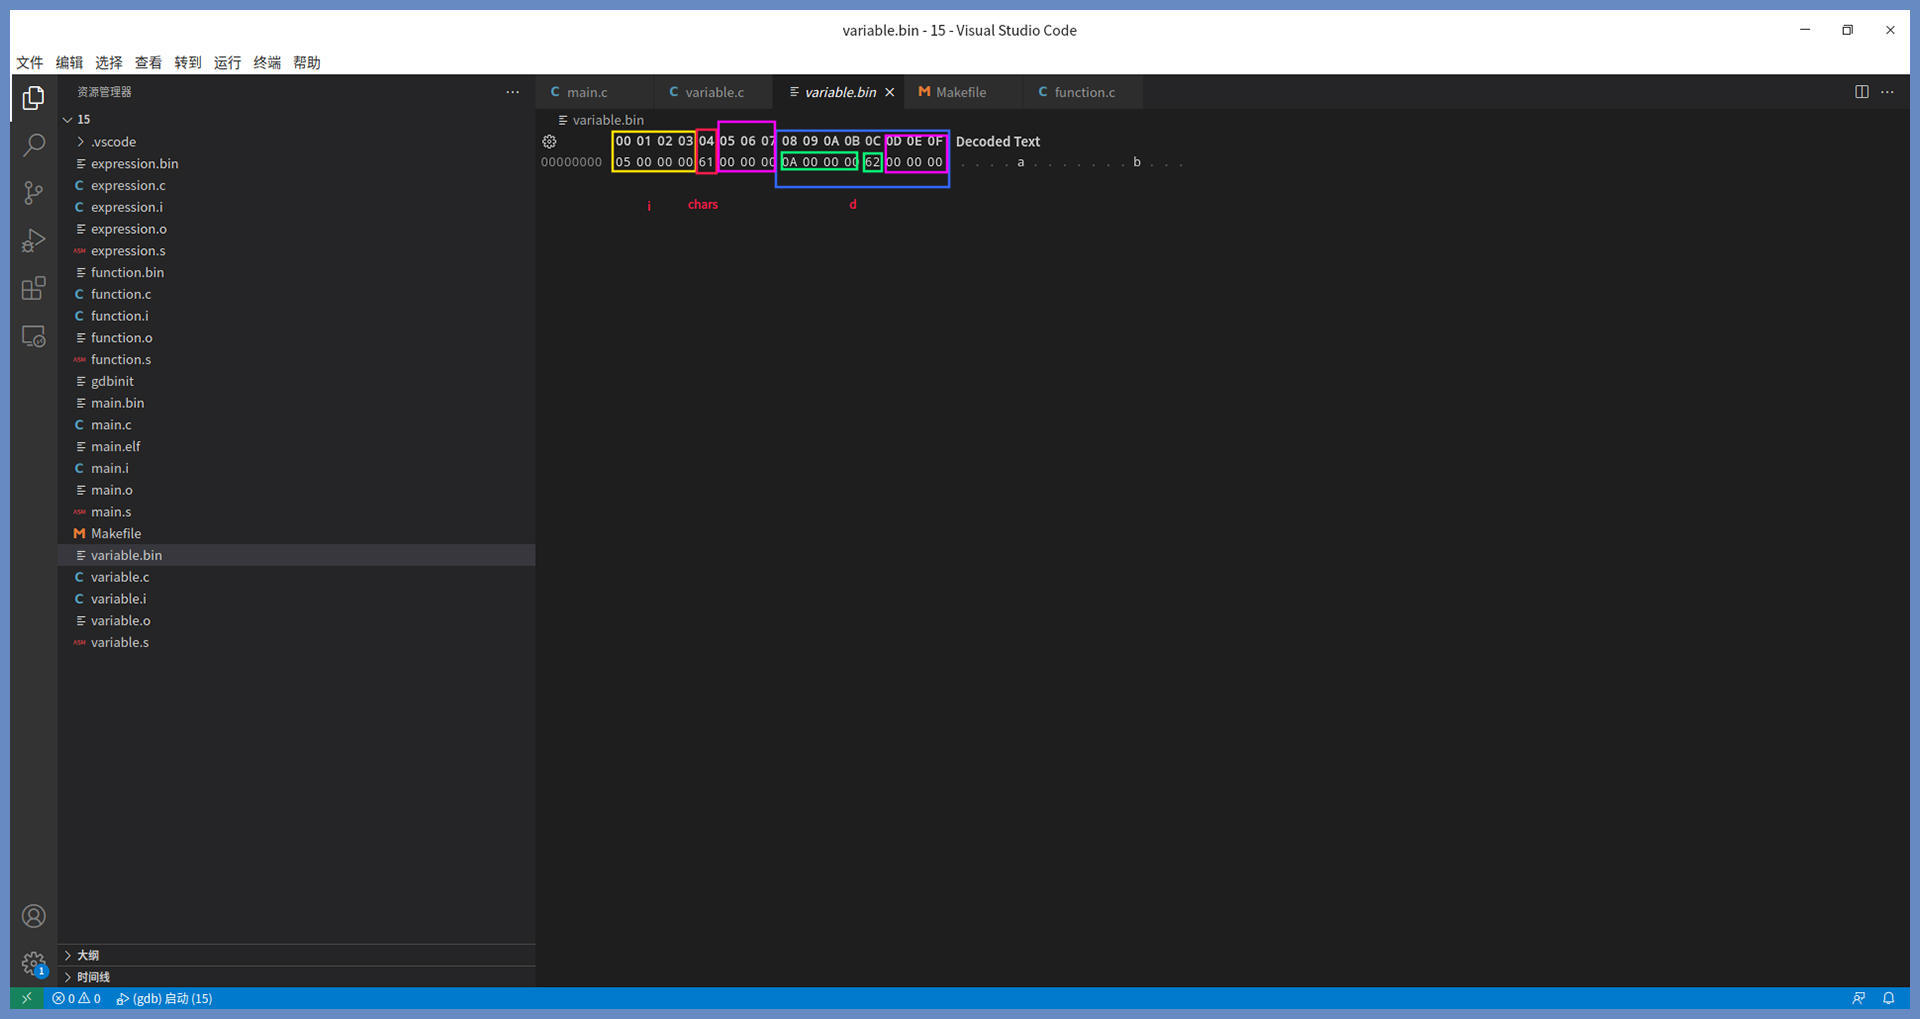
Task: Open the notifications bell in status bar
Action: click(1888, 998)
